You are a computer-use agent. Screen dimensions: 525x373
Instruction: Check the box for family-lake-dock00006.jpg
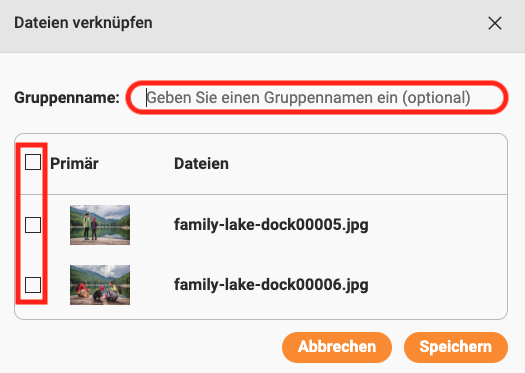[x=33, y=285]
